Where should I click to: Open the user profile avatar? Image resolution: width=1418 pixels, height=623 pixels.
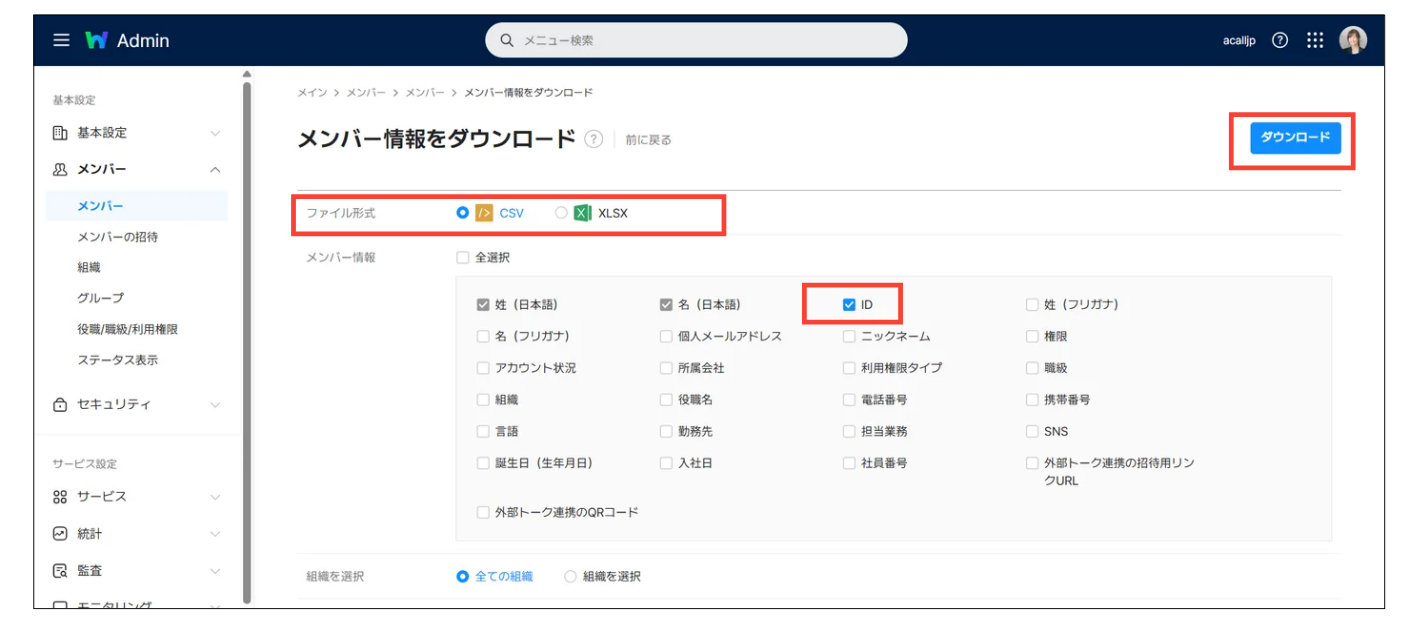1352,40
